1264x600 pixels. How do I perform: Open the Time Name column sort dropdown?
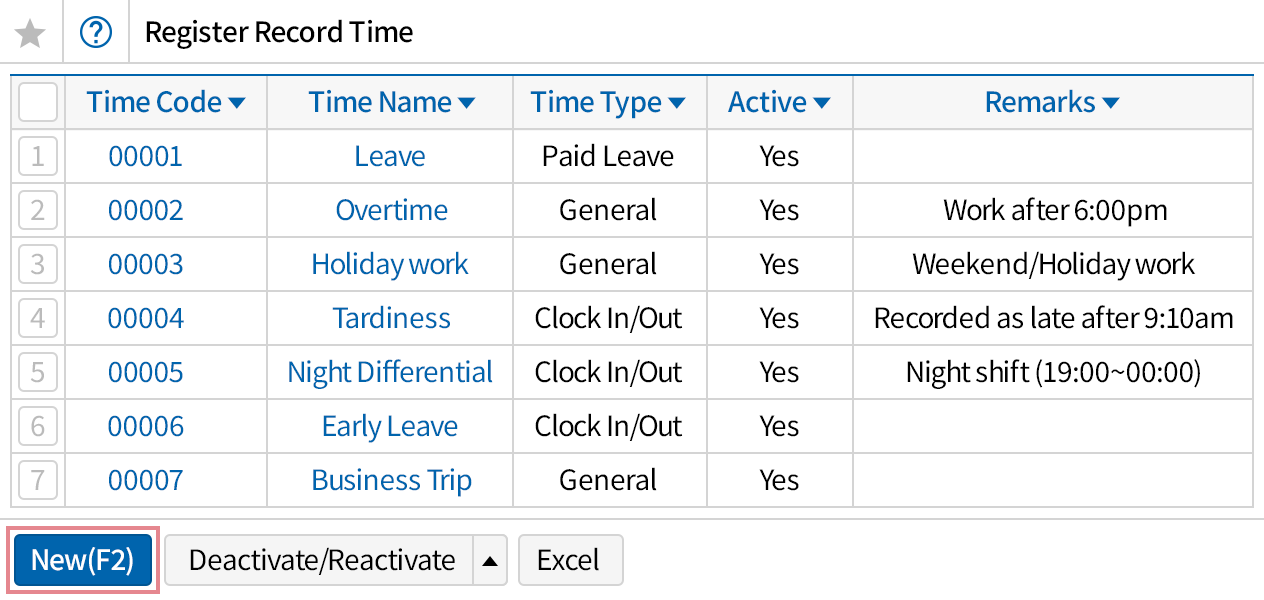tap(466, 103)
